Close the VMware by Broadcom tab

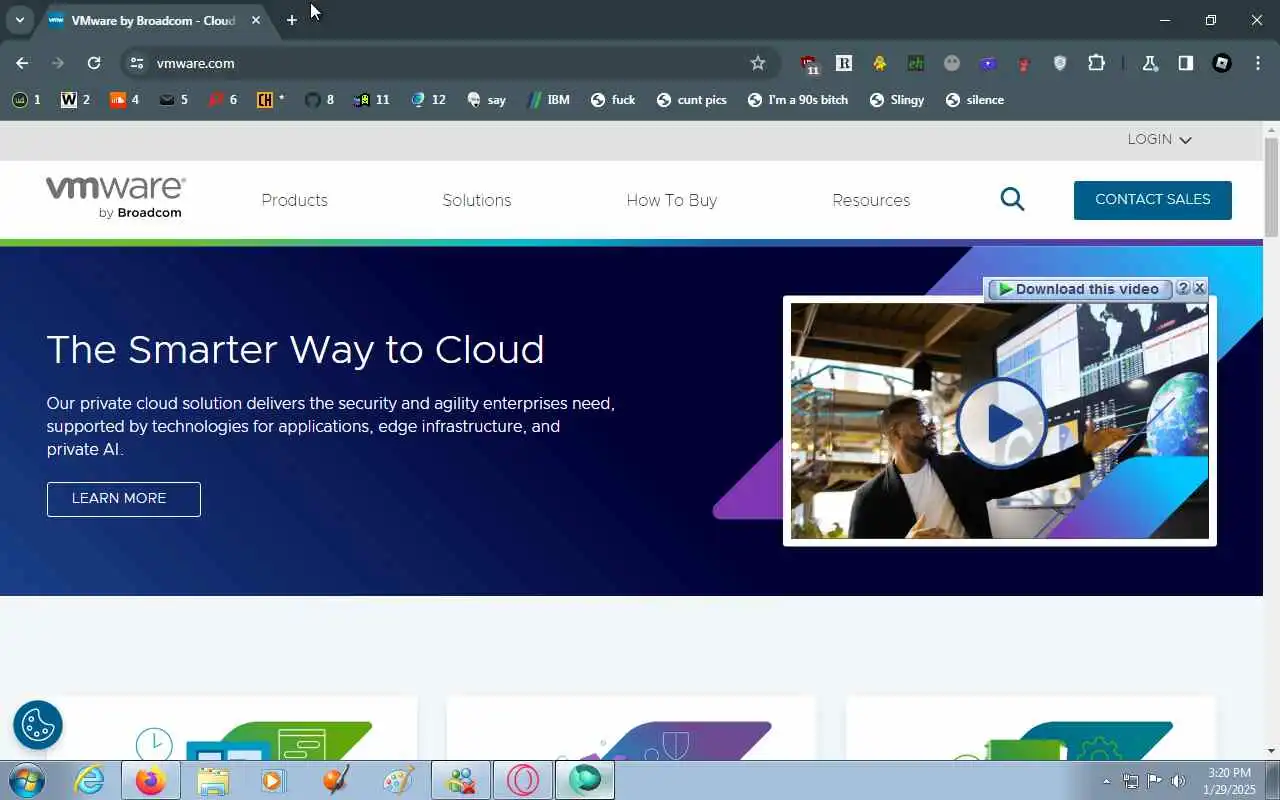256,20
